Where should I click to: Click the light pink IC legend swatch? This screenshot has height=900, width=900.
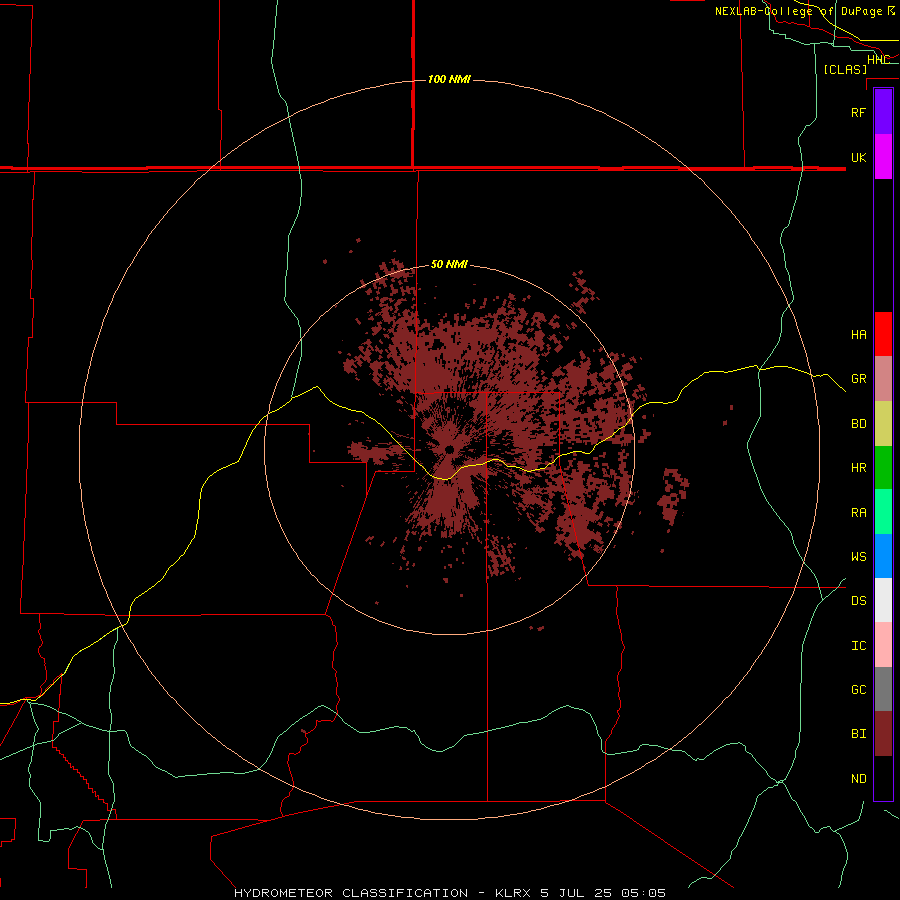click(x=883, y=645)
